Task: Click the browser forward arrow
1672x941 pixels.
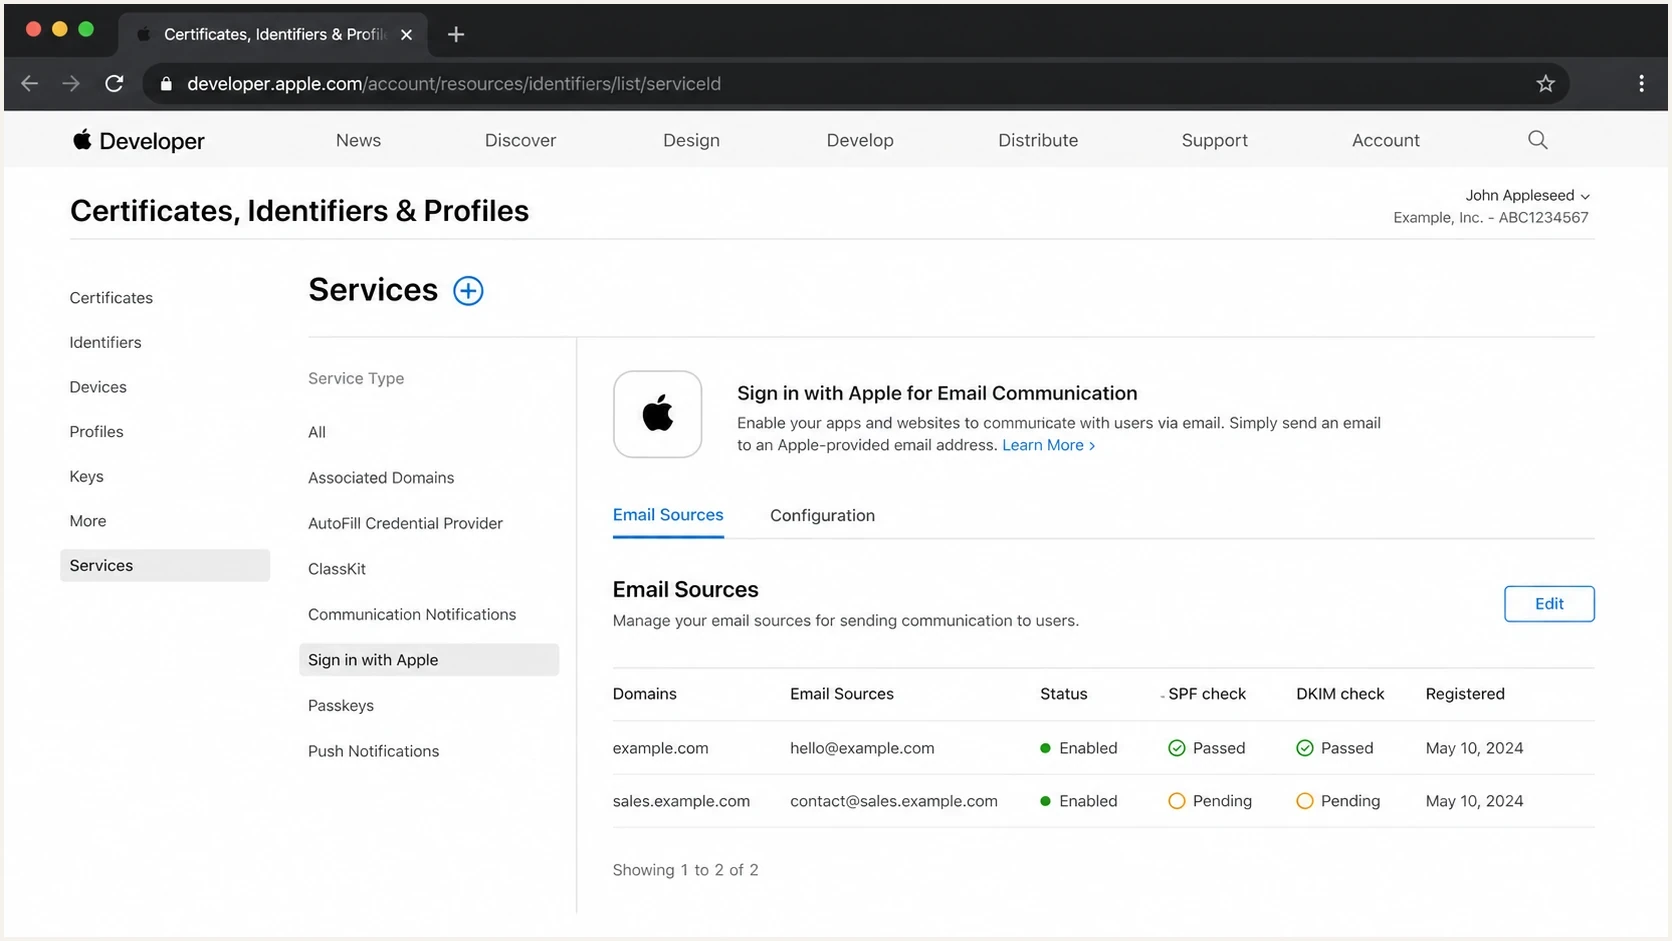Action: [x=71, y=84]
